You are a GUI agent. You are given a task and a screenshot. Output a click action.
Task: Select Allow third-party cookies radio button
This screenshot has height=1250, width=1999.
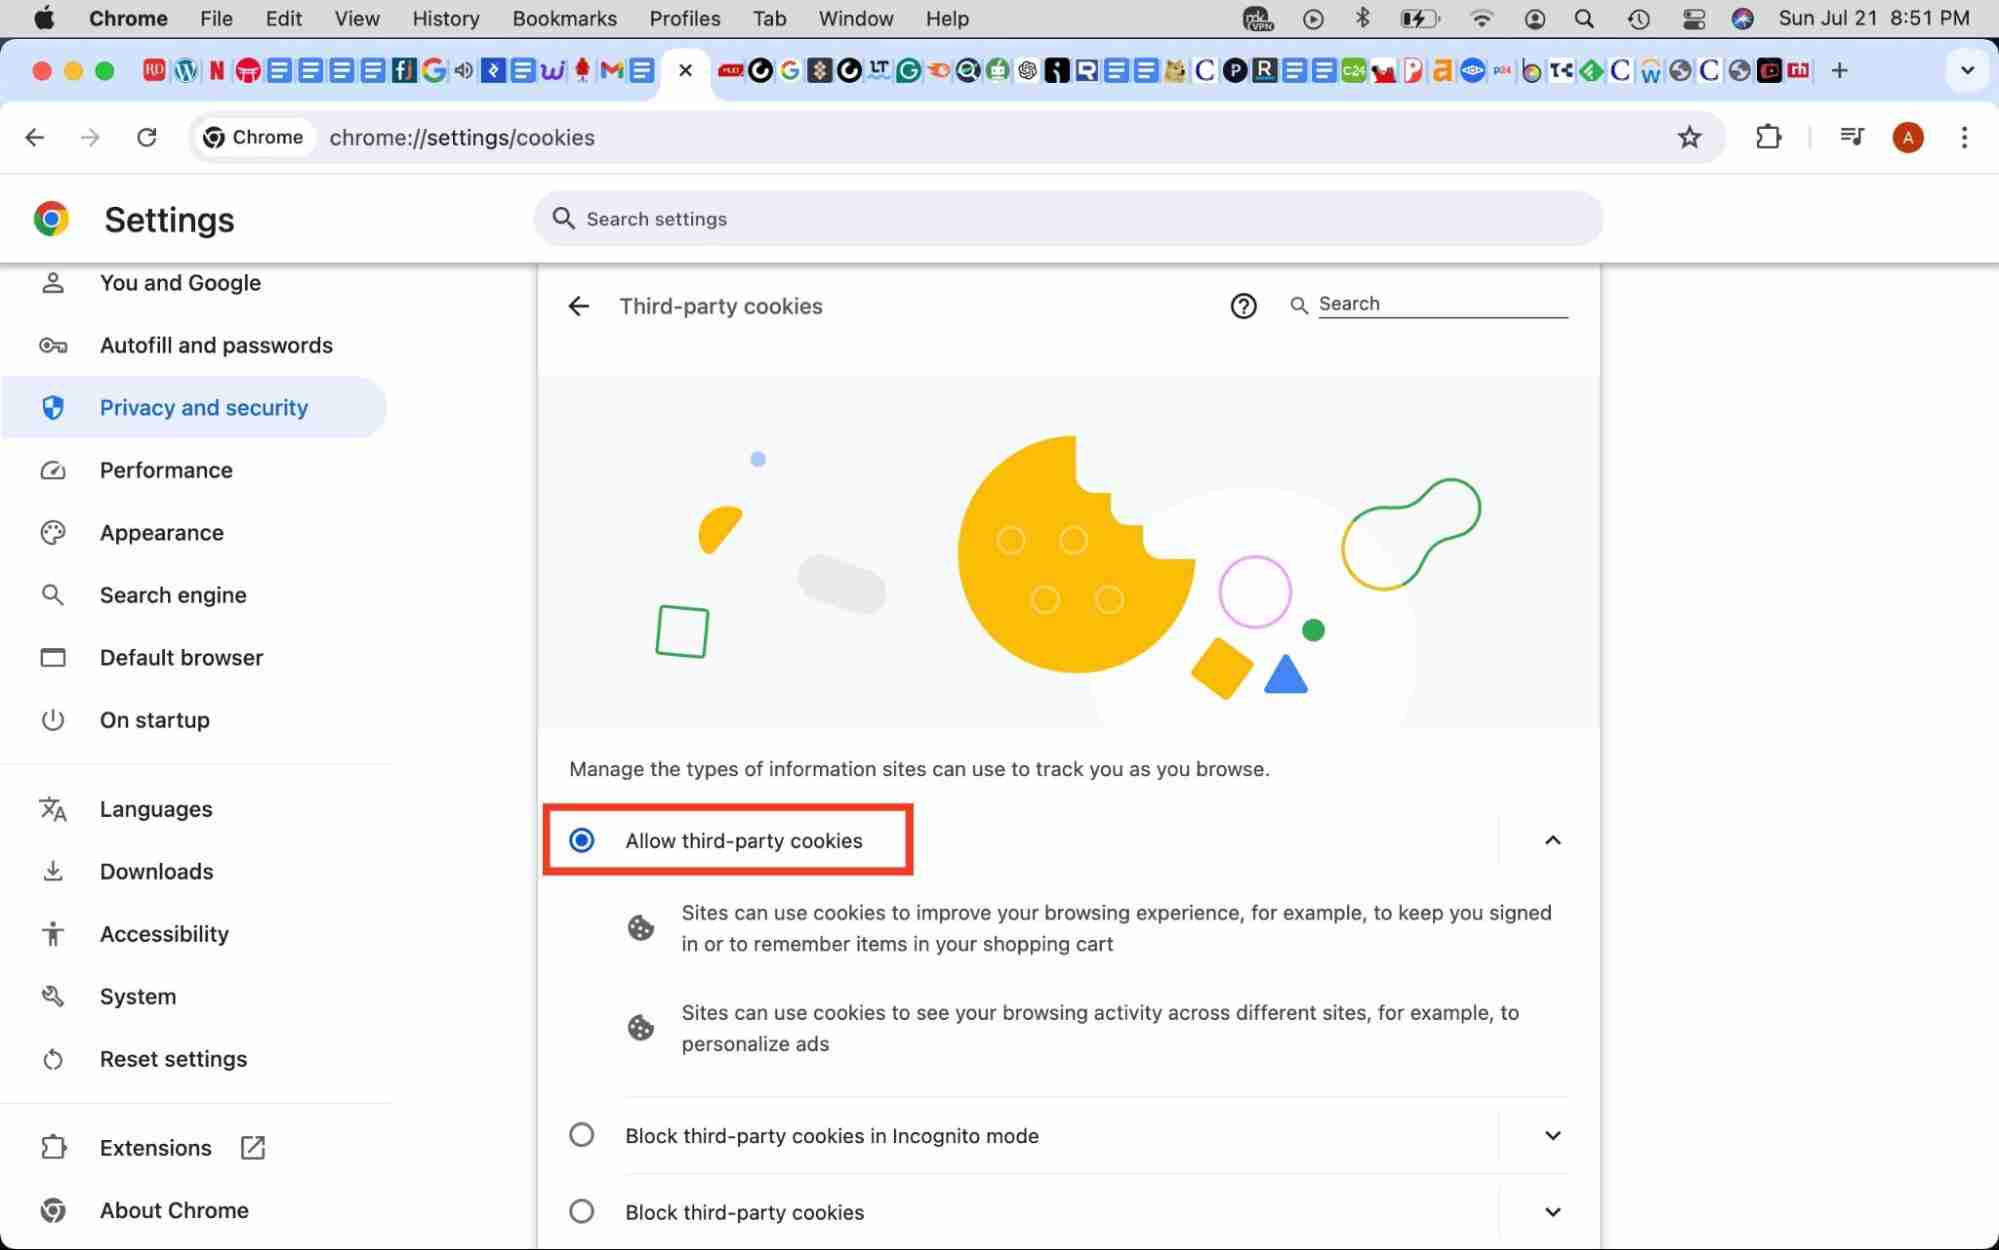(581, 840)
